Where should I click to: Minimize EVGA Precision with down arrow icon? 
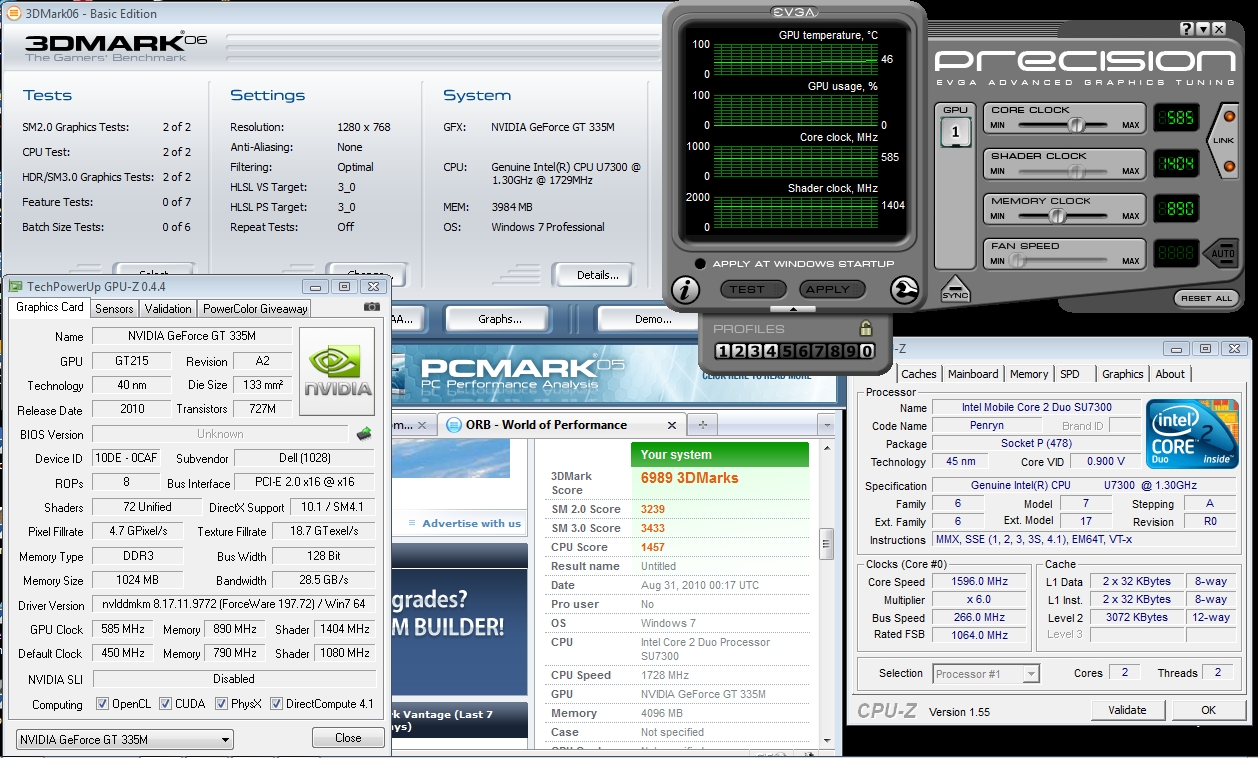1203,29
